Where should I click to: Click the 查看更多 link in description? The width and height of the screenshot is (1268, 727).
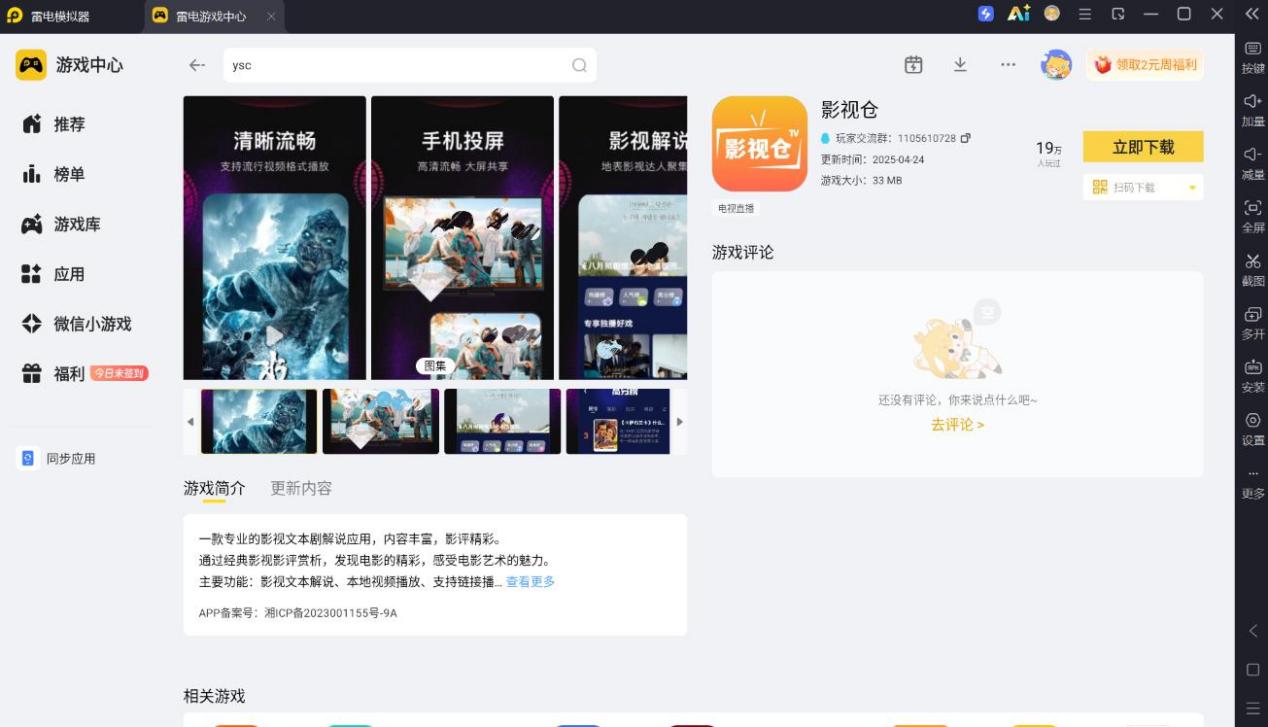pyautogui.click(x=530, y=581)
